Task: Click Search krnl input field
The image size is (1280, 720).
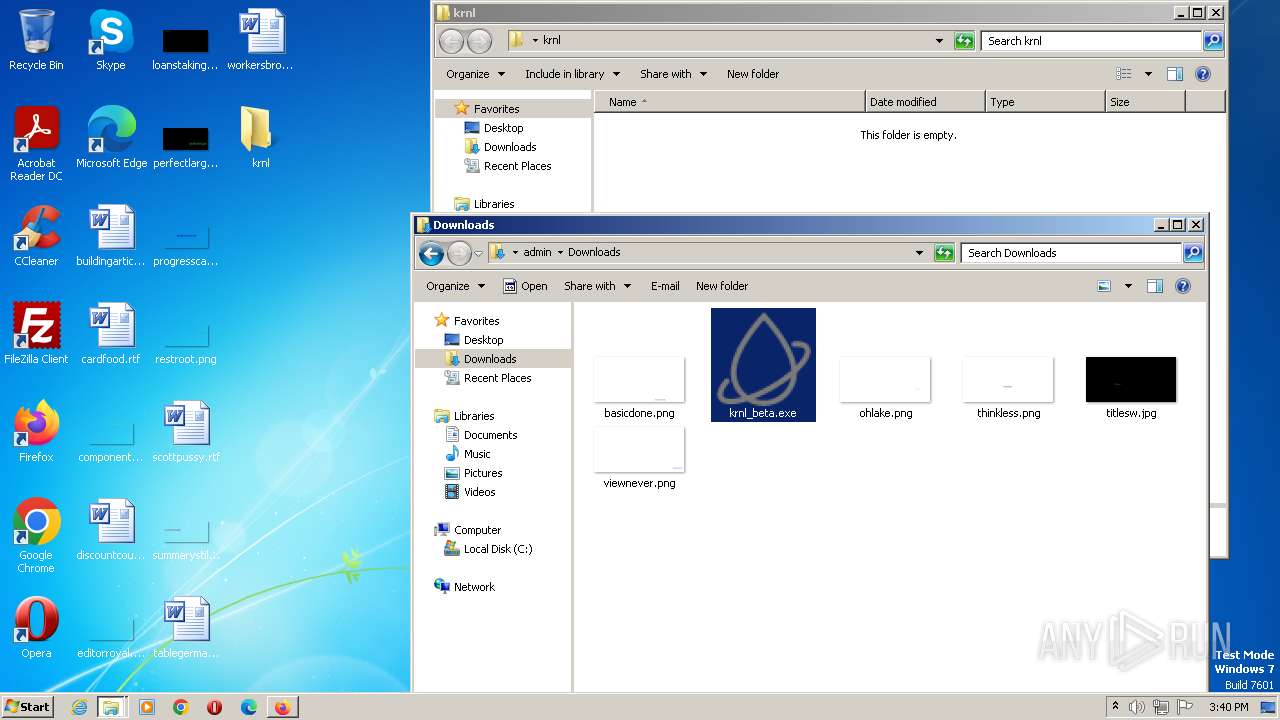Action: click(1091, 41)
